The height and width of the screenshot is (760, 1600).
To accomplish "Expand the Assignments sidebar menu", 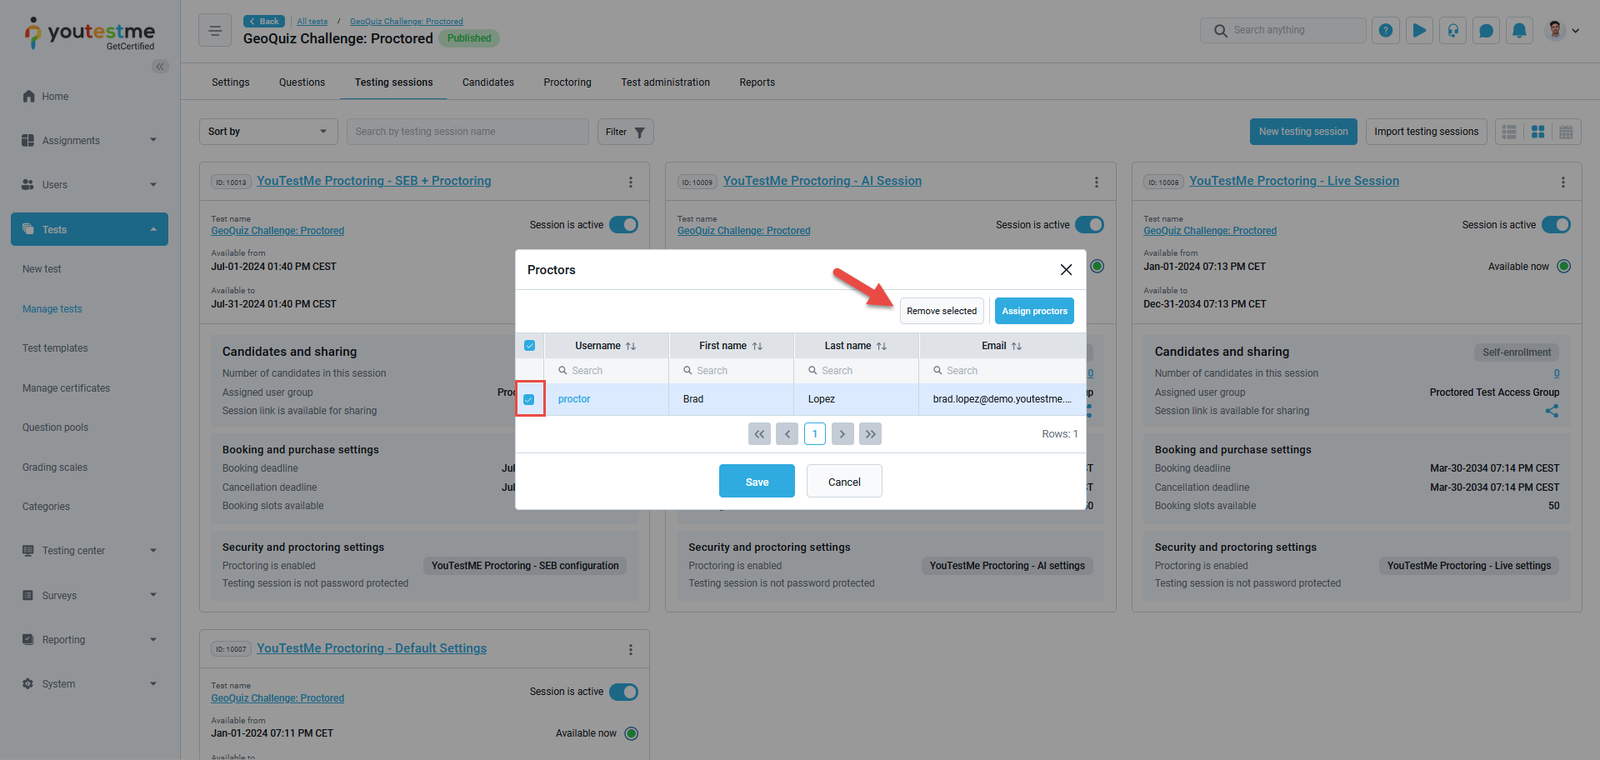I will coord(90,141).
